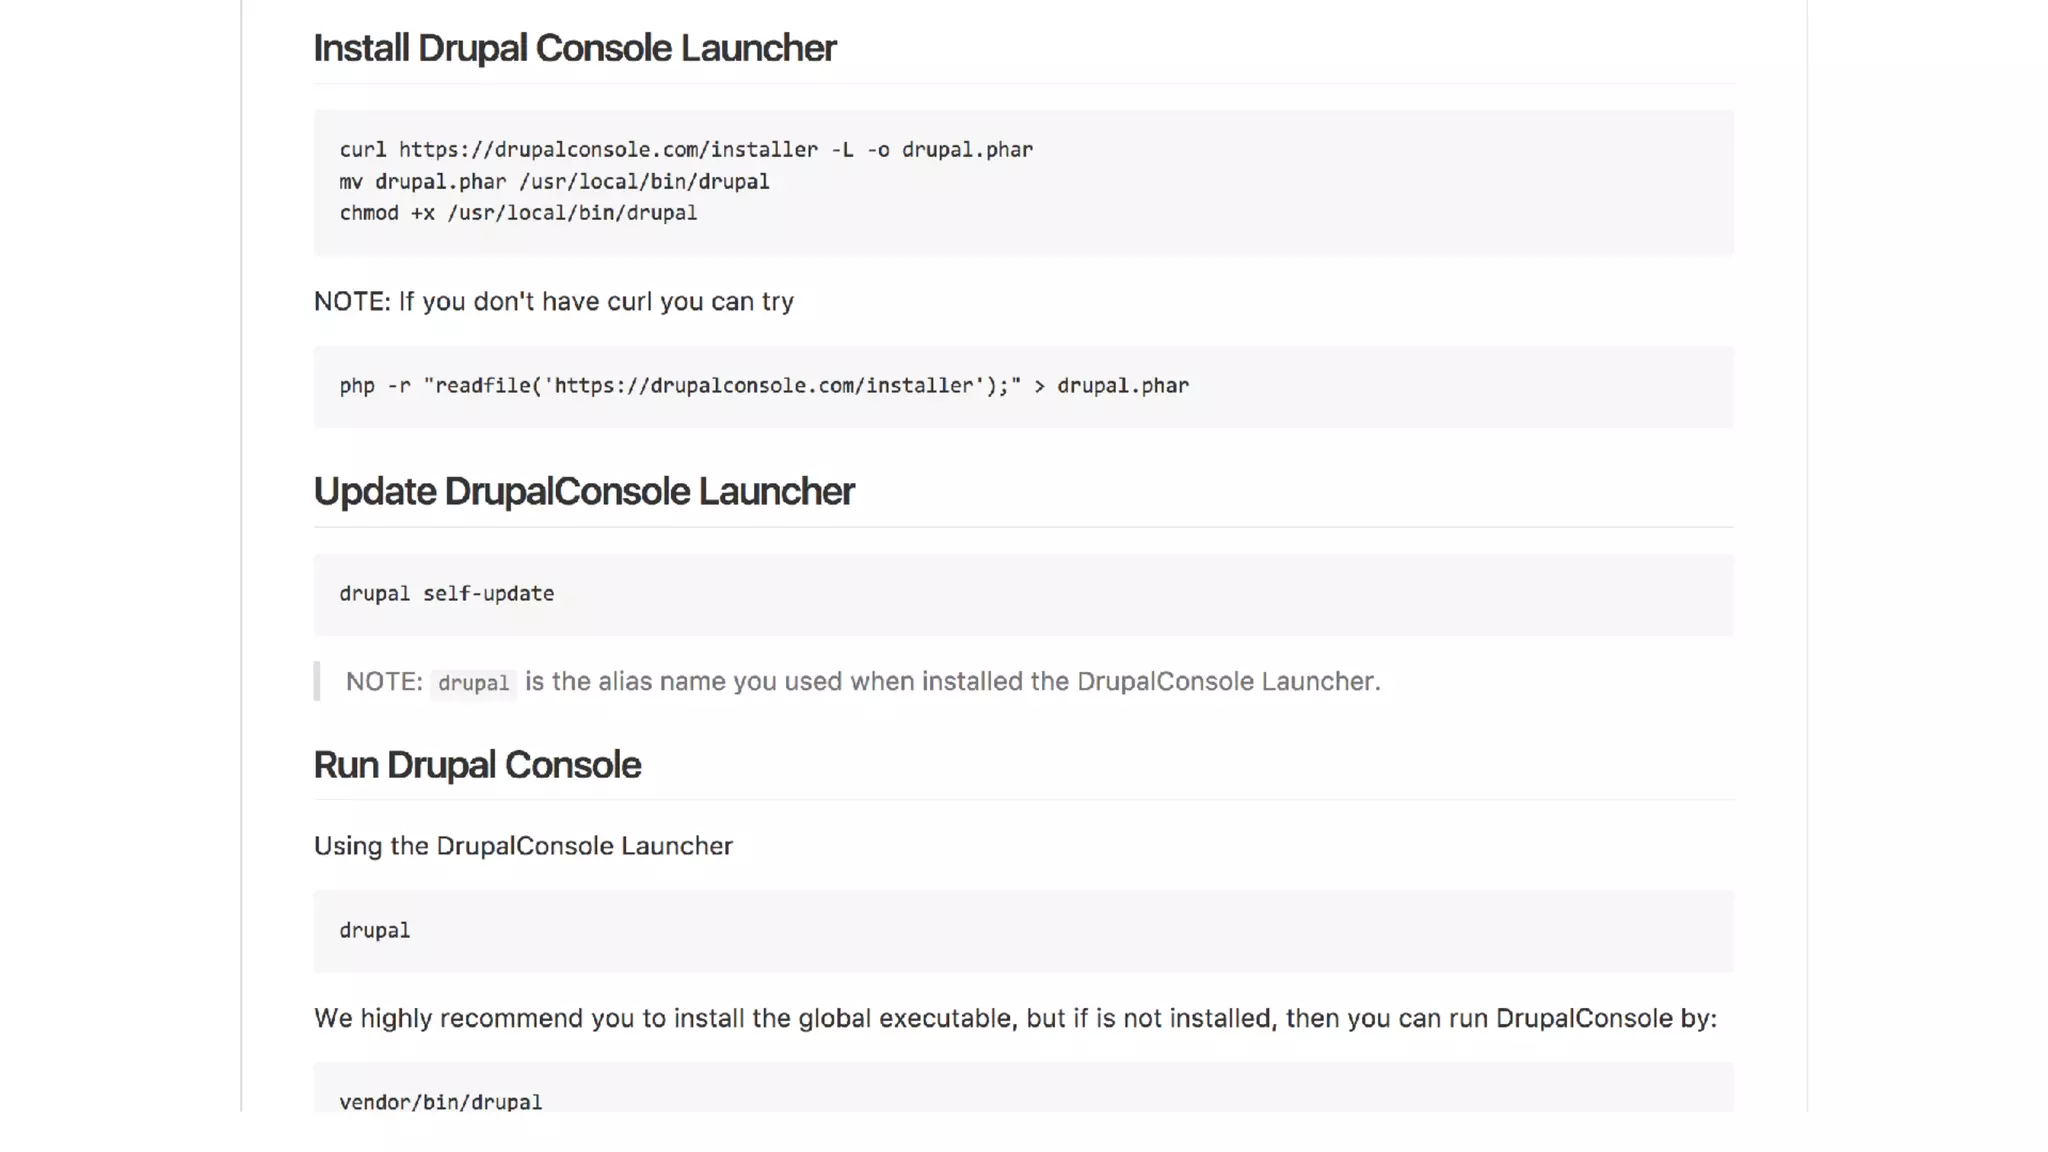Image resolution: width=2048 pixels, height=1152 pixels.
Task: Click the "Update DrupalConsole Launcher" heading
Action: [x=583, y=491]
